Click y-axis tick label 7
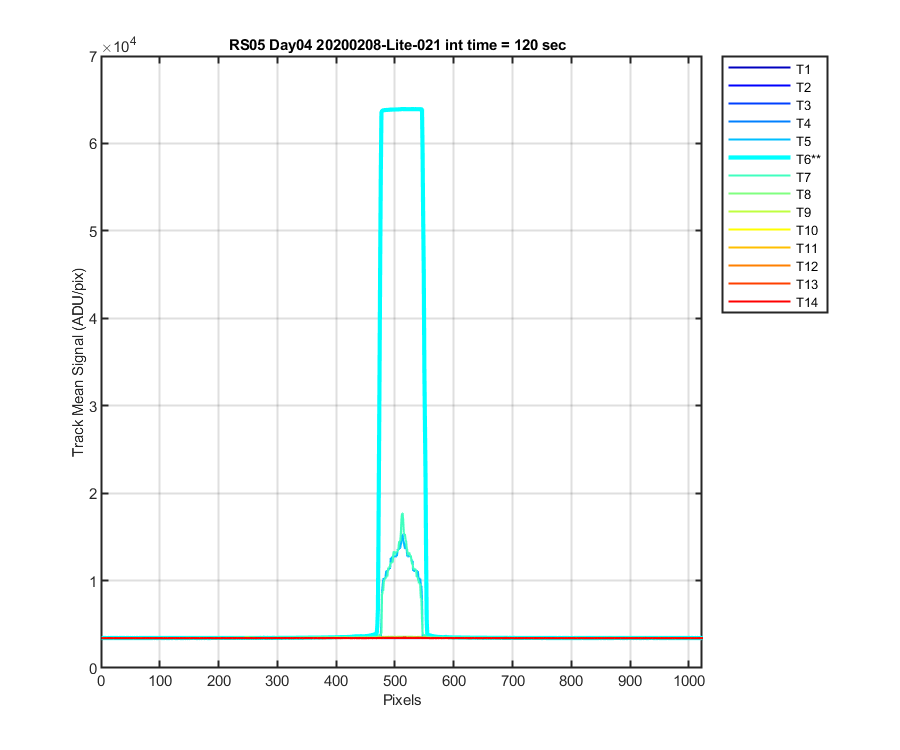This screenshot has height=750, width=900. pyautogui.click(x=93, y=57)
